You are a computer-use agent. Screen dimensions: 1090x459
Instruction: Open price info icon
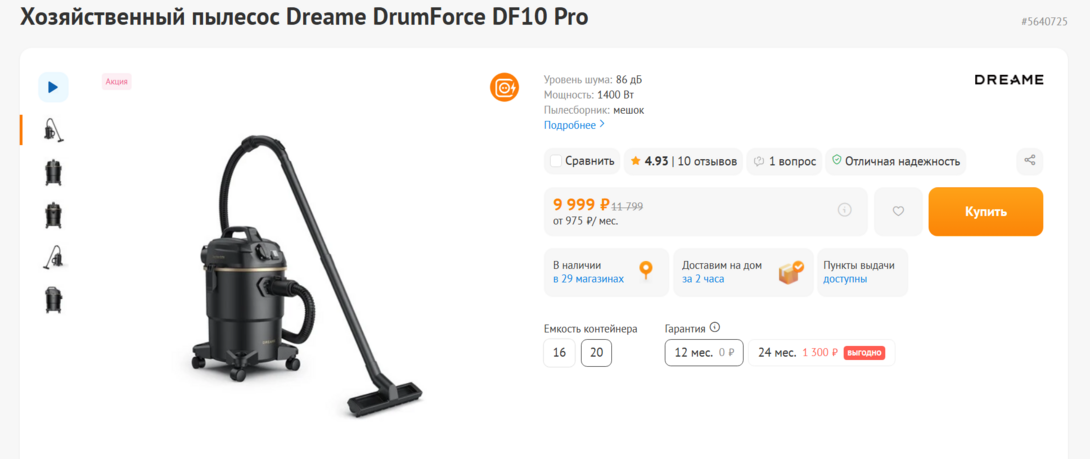coord(844,210)
